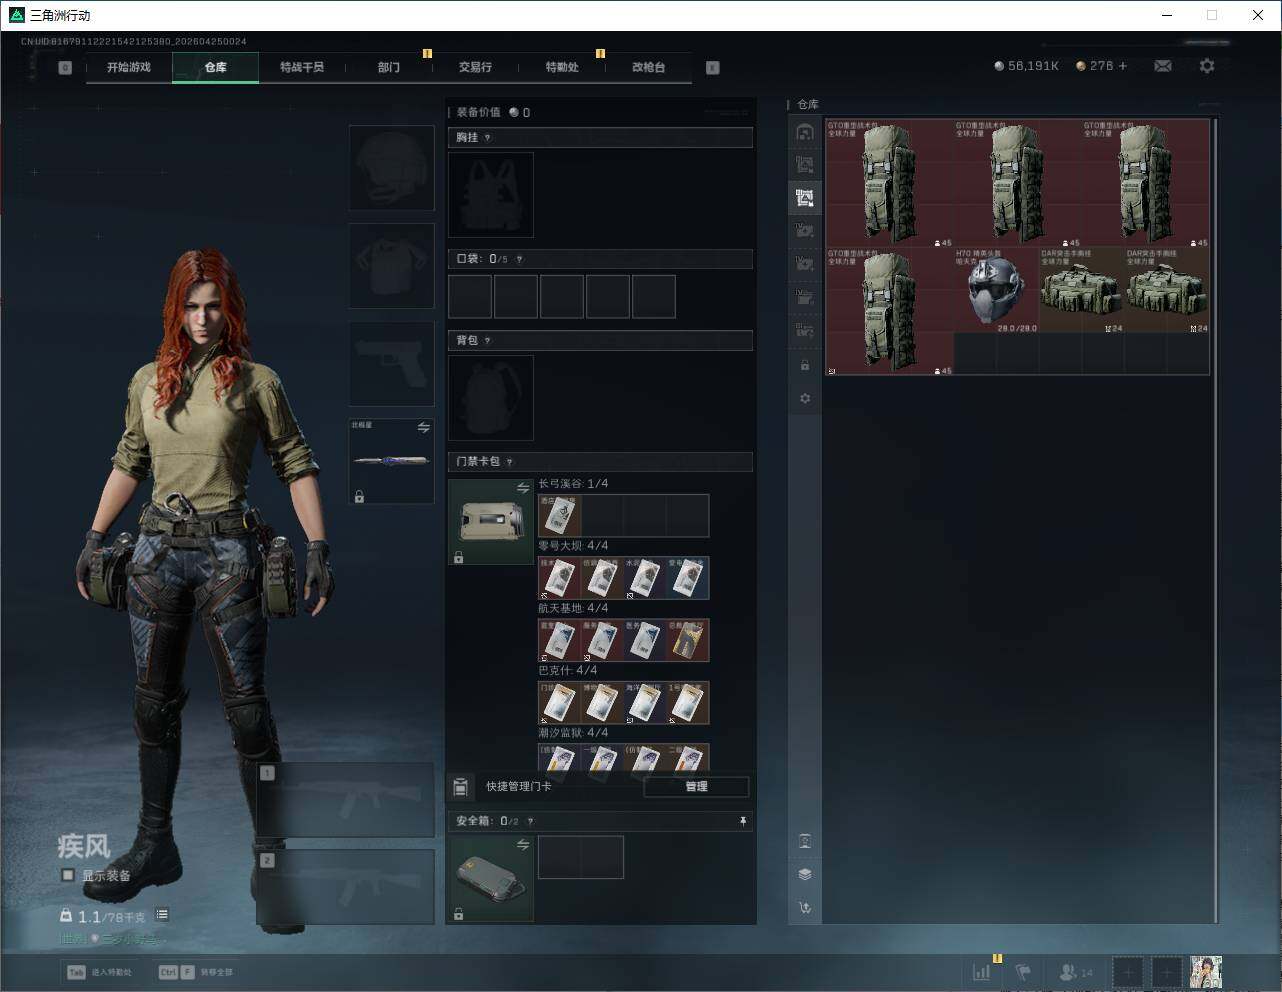The image size is (1282, 992).
Task: Click the next-tab key icon right of 改枪台
Action: click(x=713, y=68)
